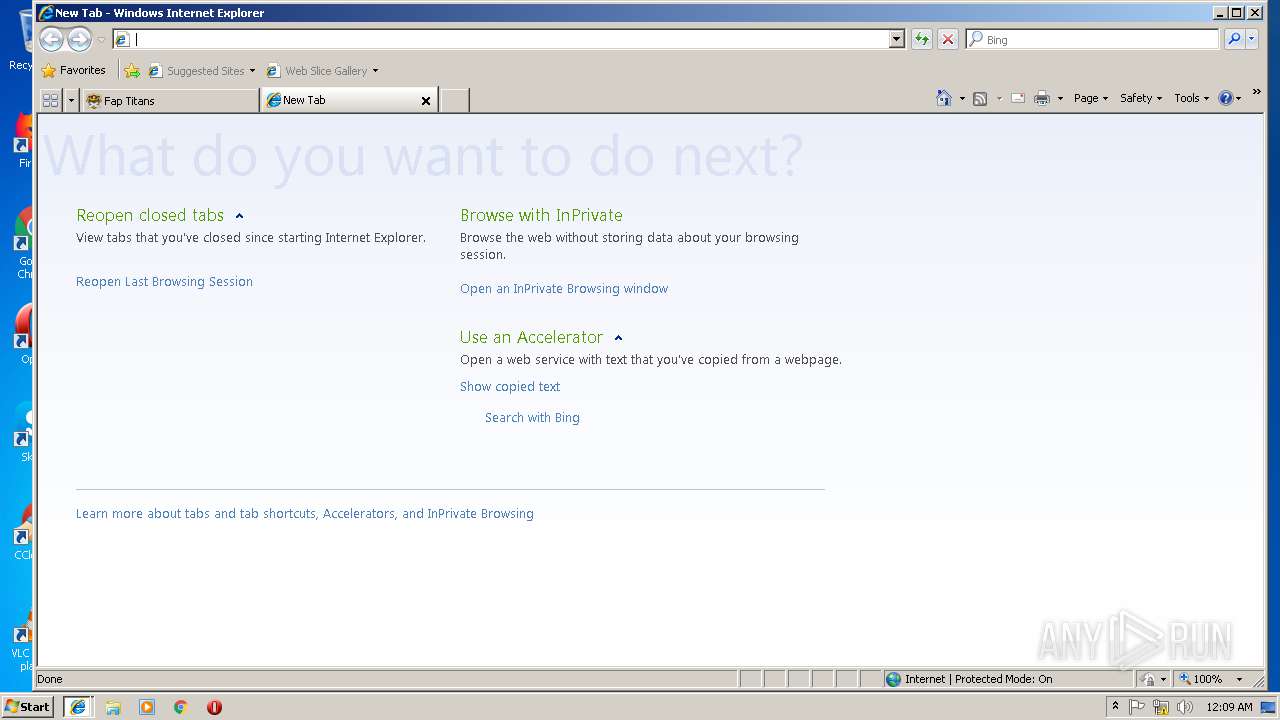Click the red Stop loading button

point(948,39)
